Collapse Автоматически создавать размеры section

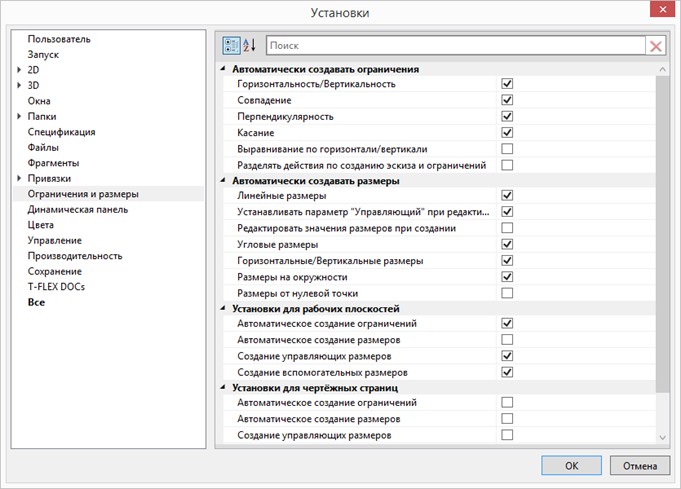[x=223, y=181]
